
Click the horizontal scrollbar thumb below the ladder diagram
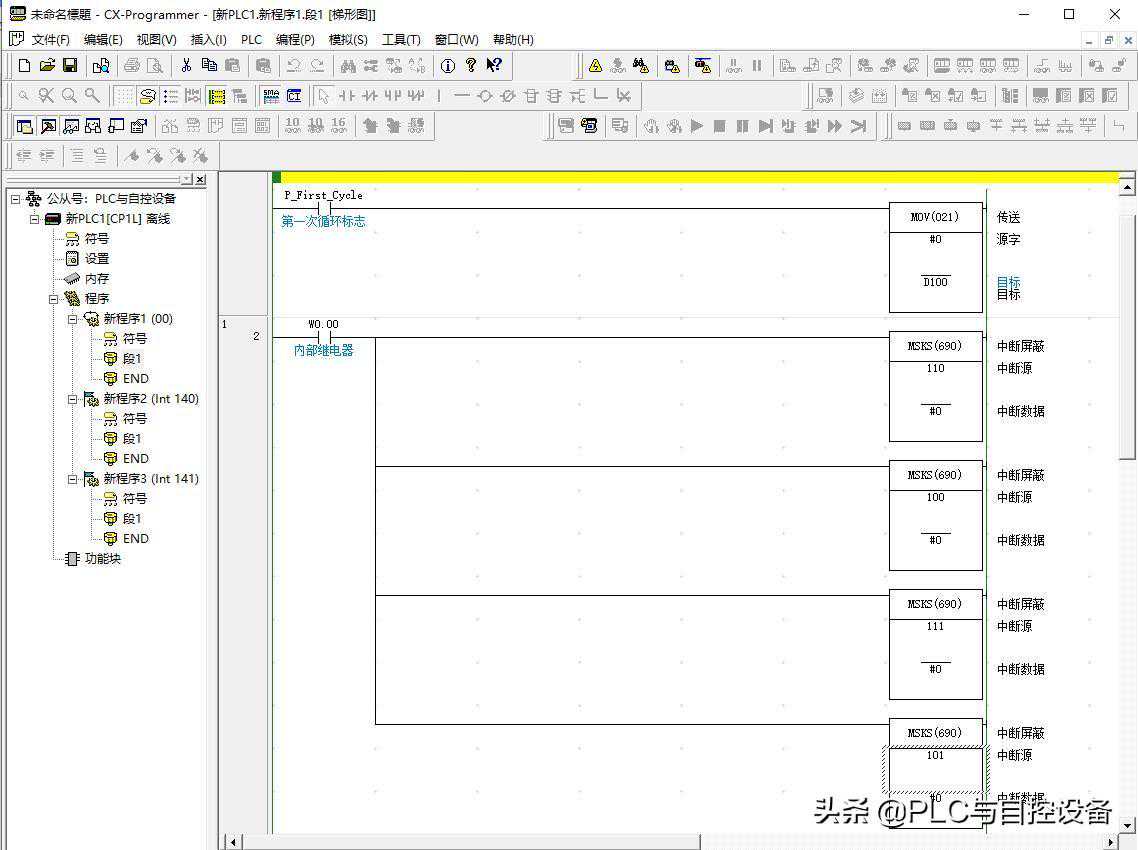[470, 842]
